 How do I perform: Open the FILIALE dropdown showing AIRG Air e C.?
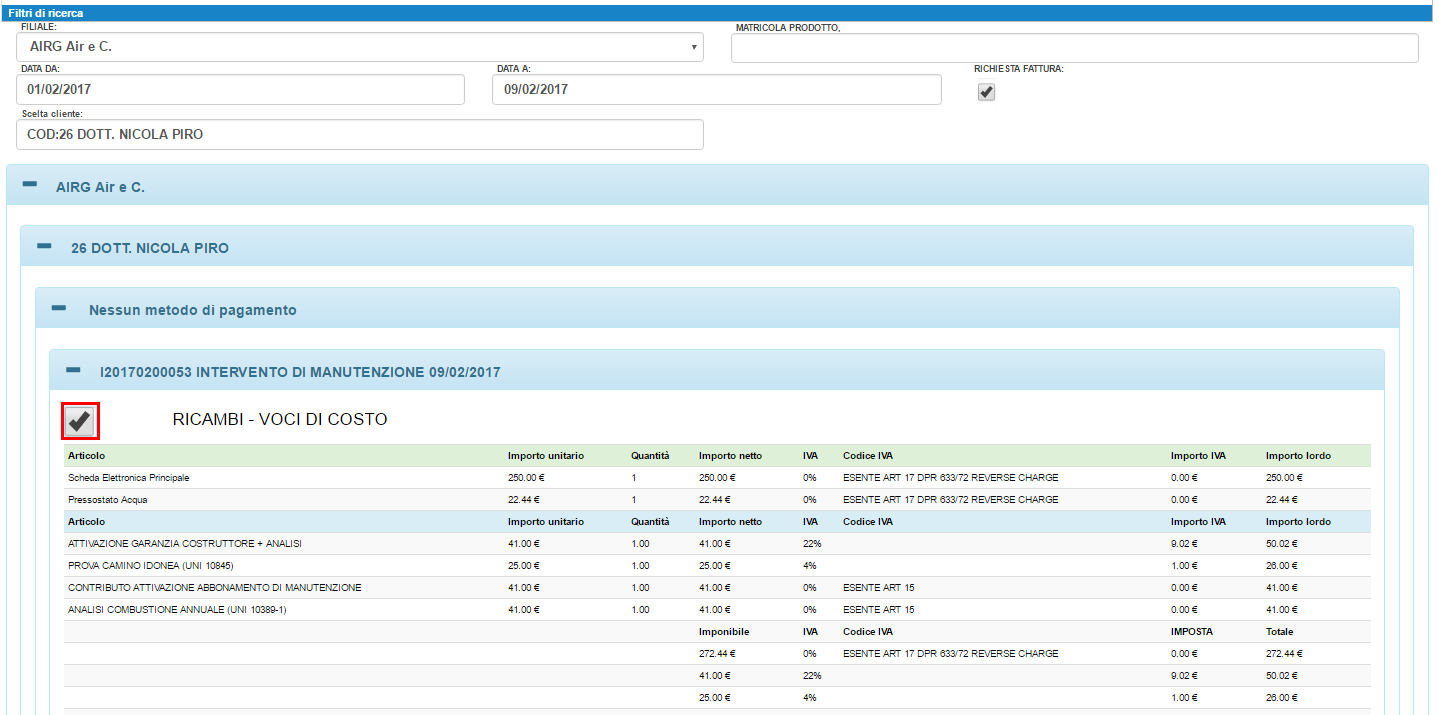click(360, 47)
